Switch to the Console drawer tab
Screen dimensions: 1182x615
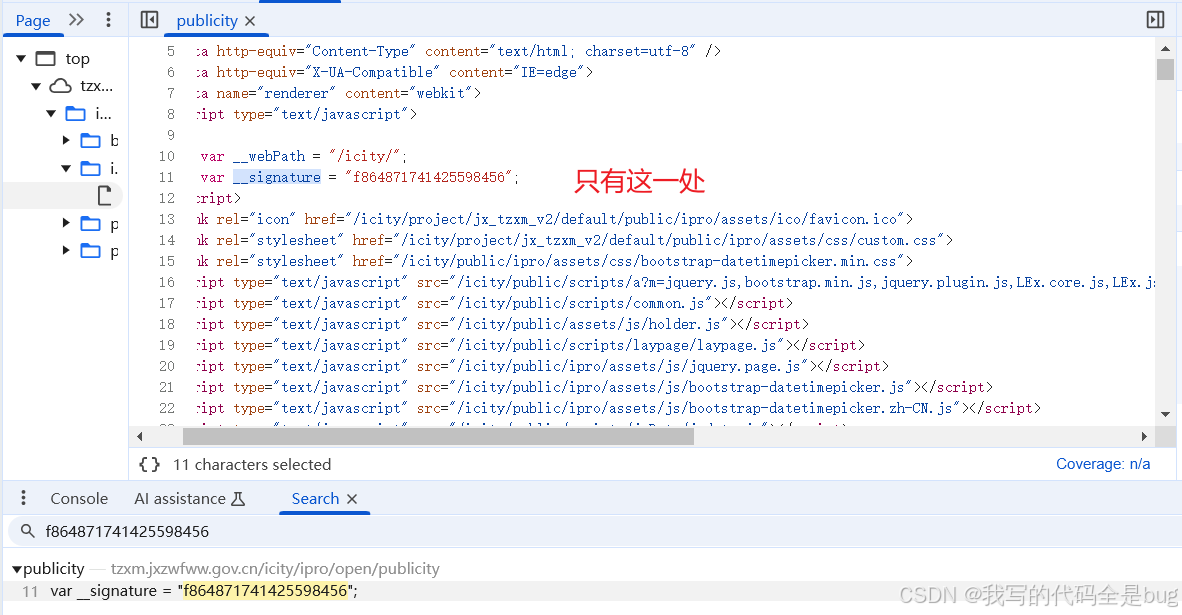pos(79,498)
